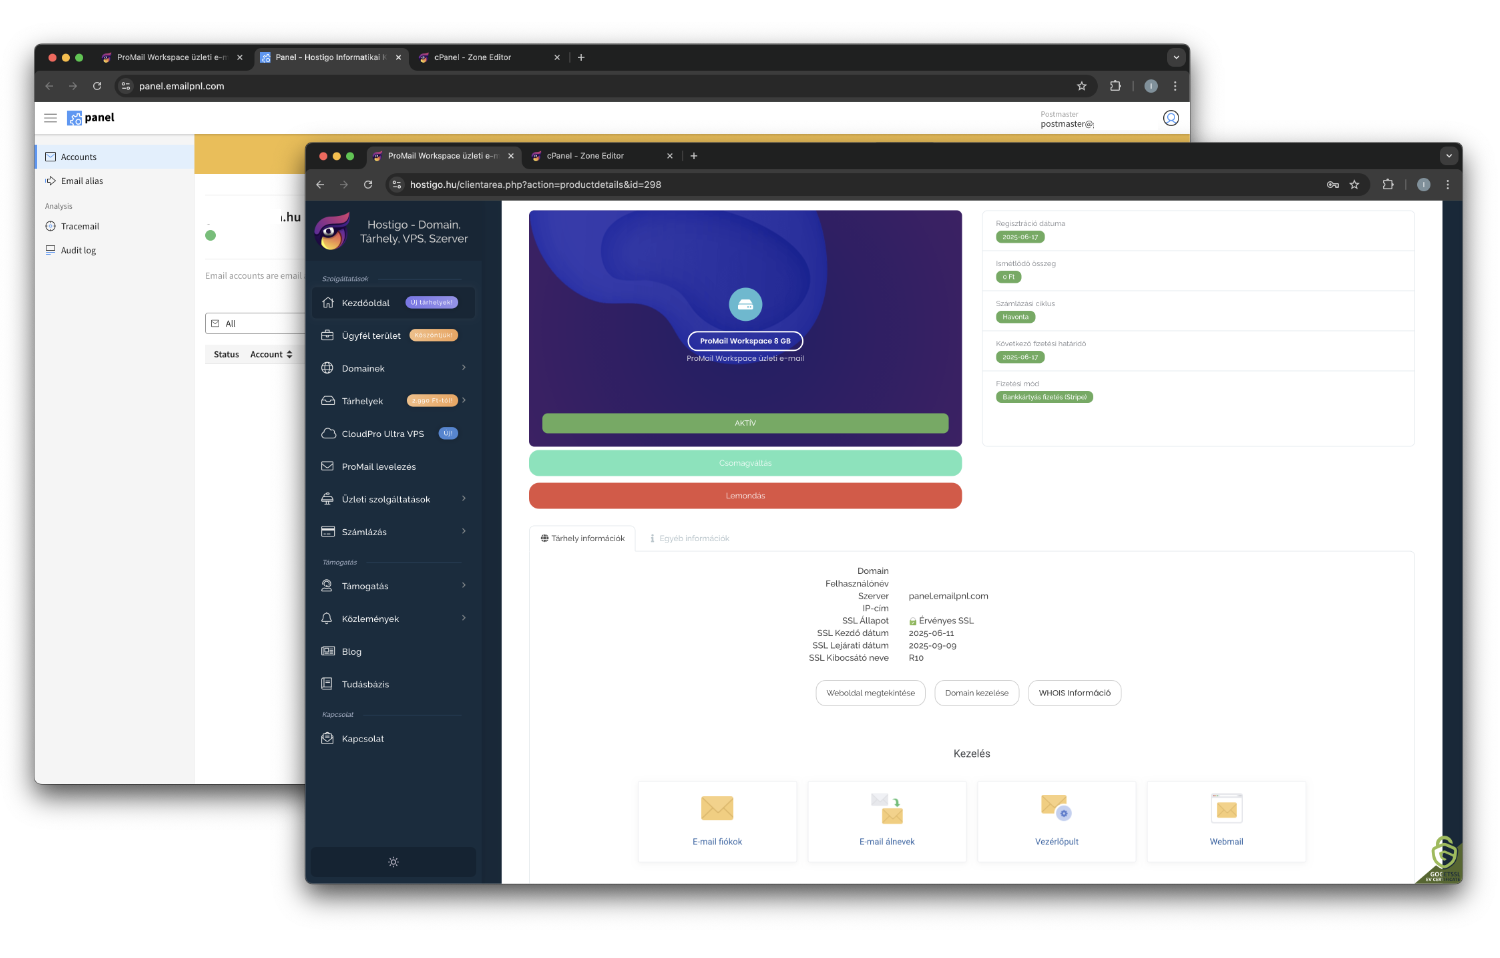The width and height of the screenshot is (1500, 958).
Task: Open Kezdőoldal home icon in Hostigo sidebar
Action: 327,302
